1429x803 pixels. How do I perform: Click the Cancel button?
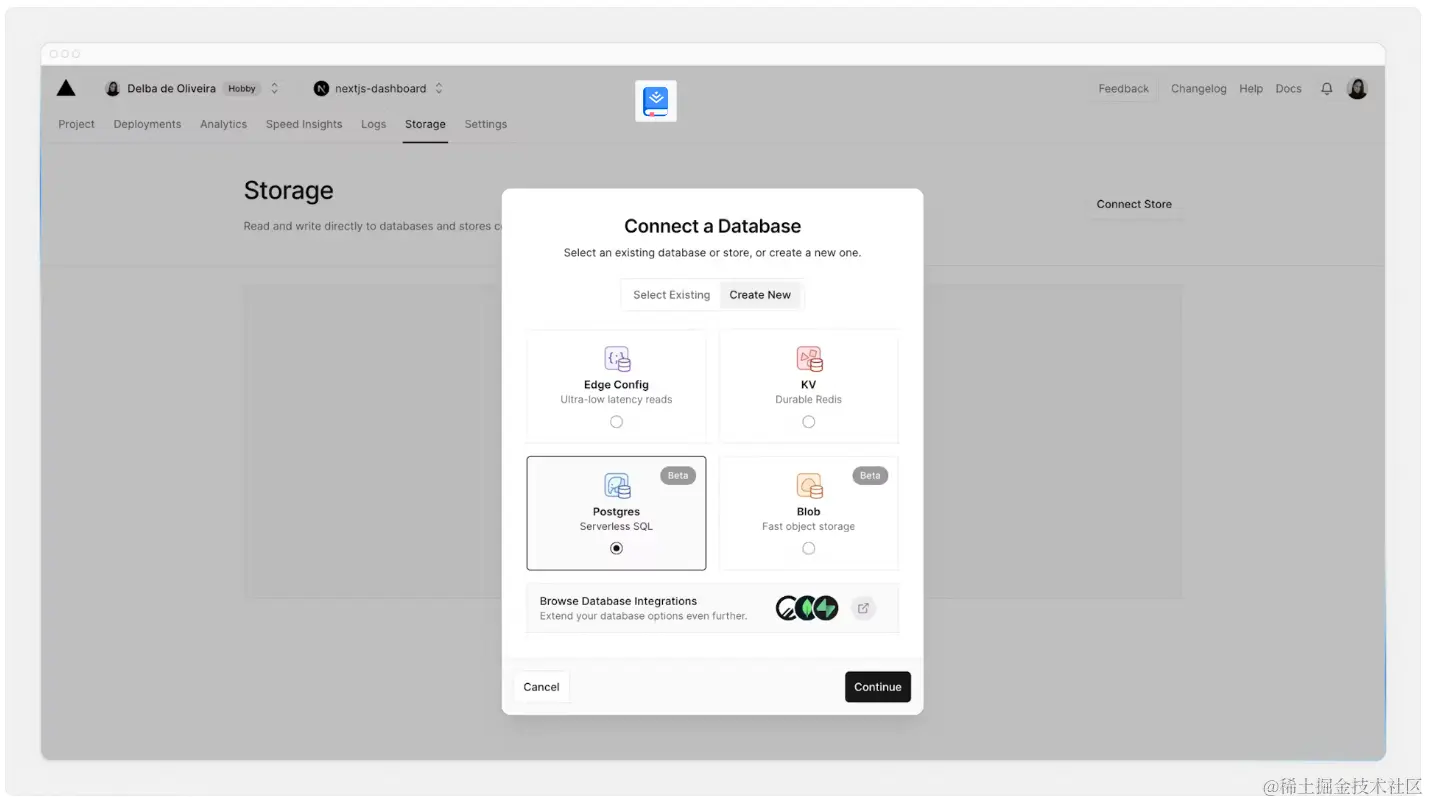click(x=541, y=687)
